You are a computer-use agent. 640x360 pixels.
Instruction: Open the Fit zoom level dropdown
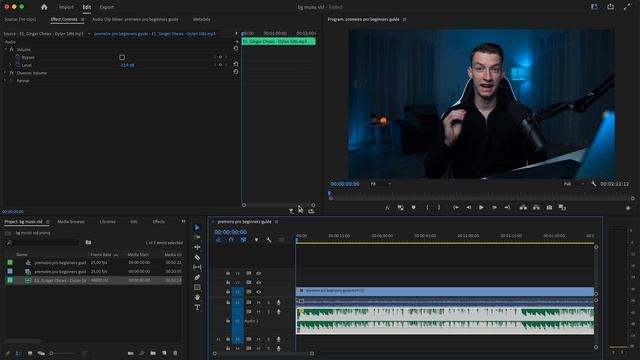(380, 184)
